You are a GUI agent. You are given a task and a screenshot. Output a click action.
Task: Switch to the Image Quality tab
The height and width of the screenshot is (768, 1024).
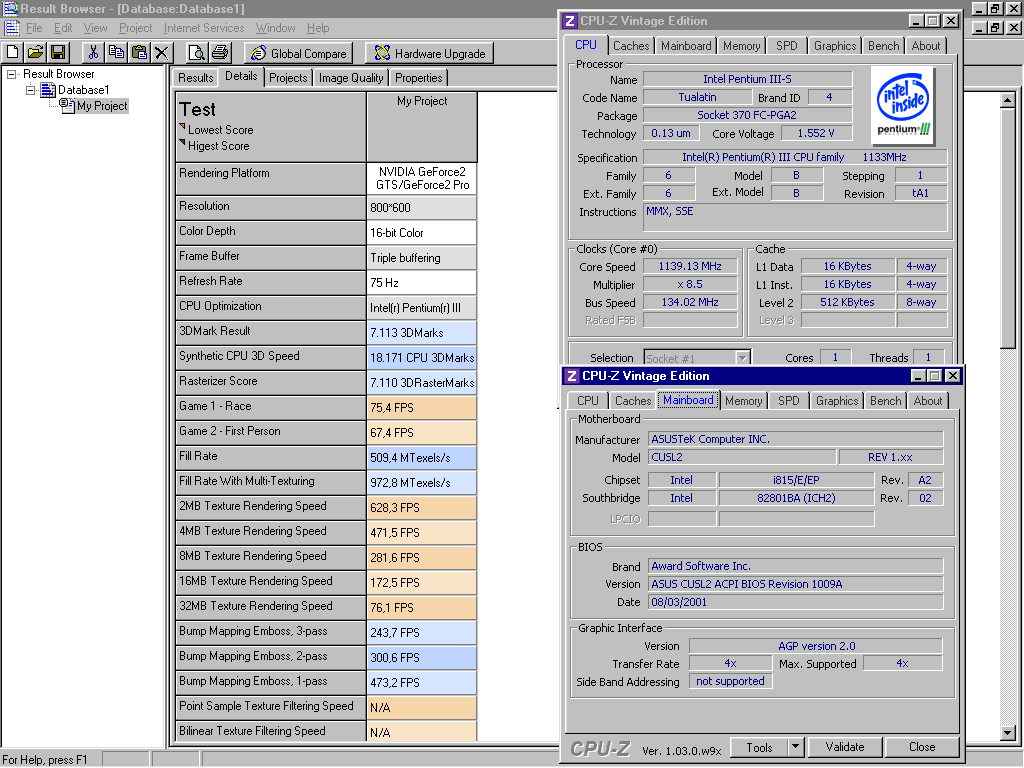click(x=351, y=78)
